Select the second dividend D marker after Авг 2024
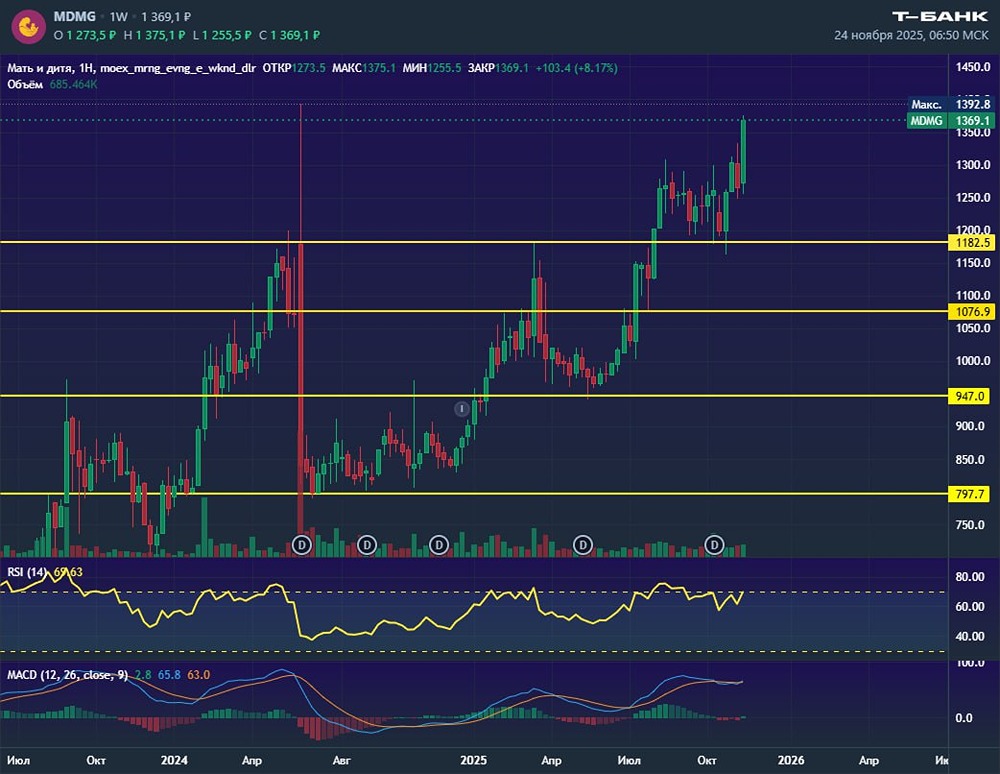This screenshot has width=1000, height=774. coord(367,545)
